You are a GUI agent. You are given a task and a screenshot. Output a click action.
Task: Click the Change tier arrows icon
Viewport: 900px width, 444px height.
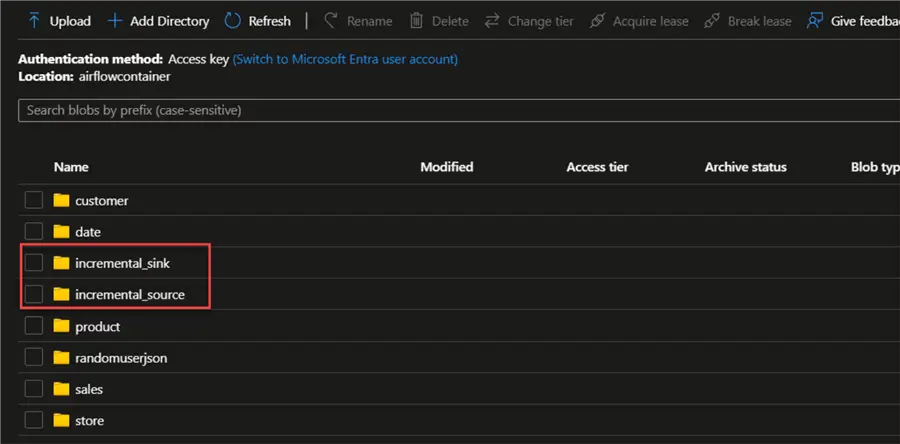(492, 20)
